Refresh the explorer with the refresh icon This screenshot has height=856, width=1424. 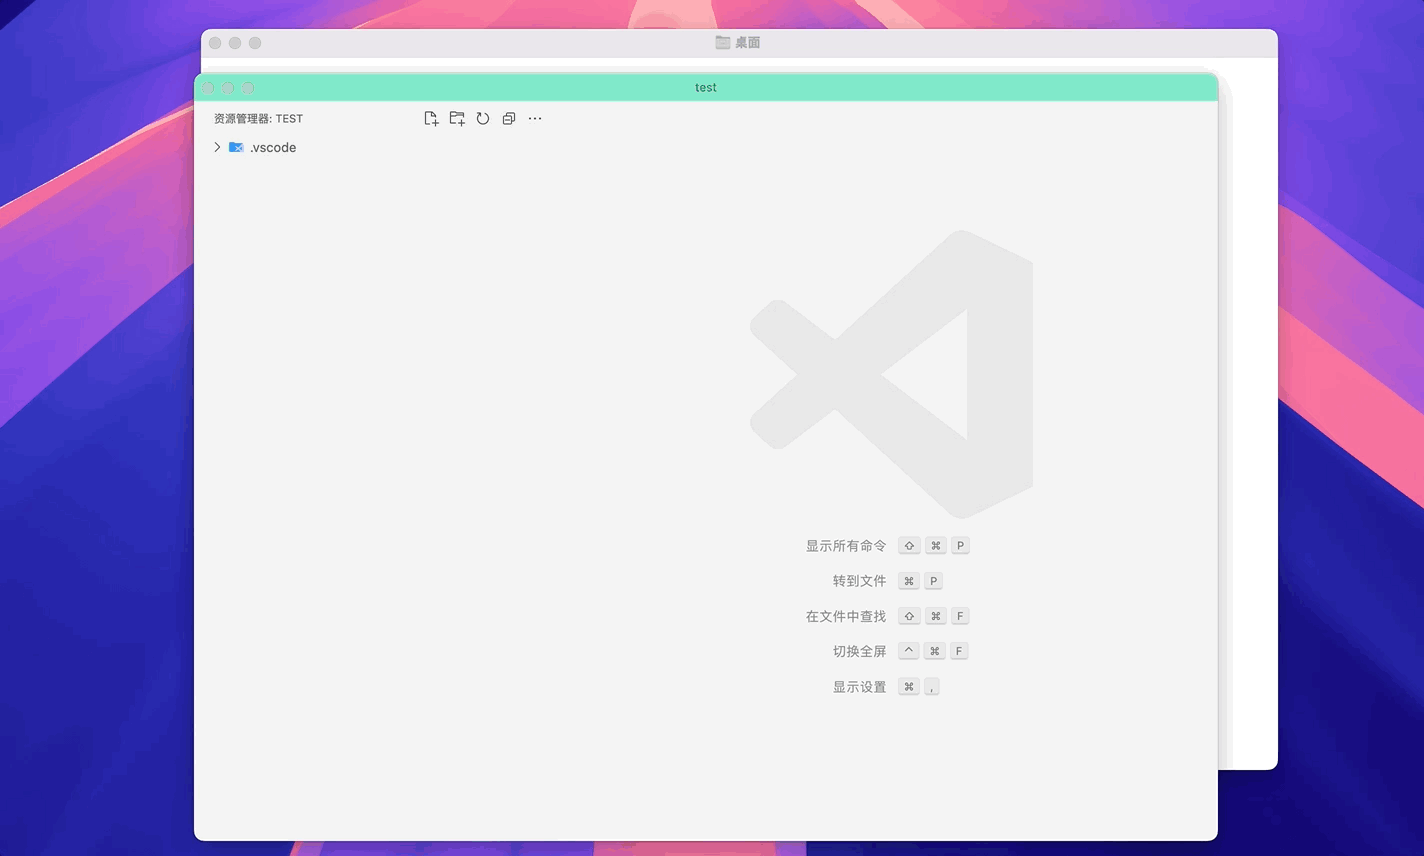coord(483,118)
